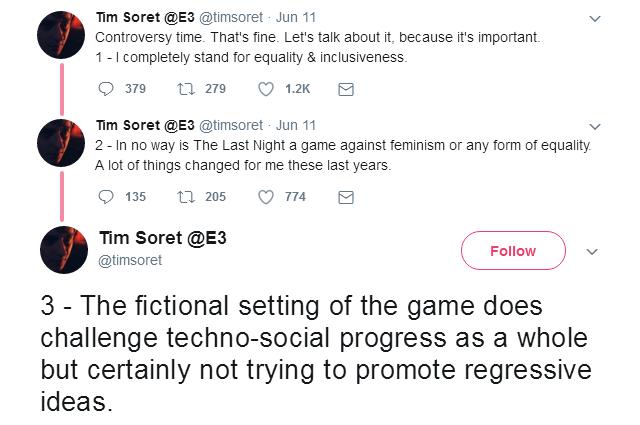The image size is (640, 425).
Task: Like the first tweet with 1.2K likes
Action: 267,89
